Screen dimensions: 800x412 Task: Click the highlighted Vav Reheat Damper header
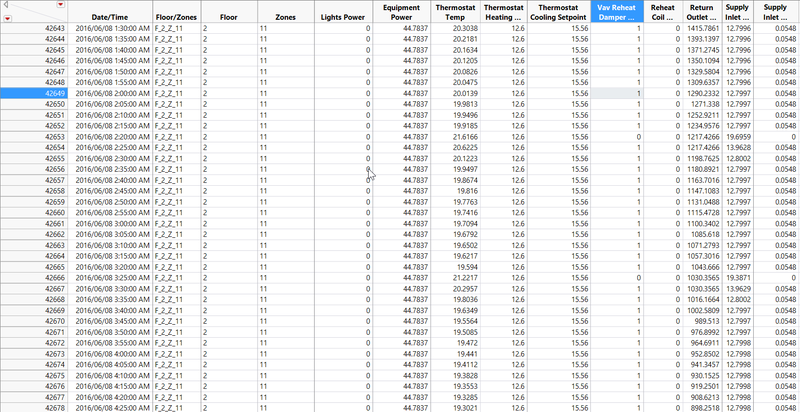pos(616,12)
